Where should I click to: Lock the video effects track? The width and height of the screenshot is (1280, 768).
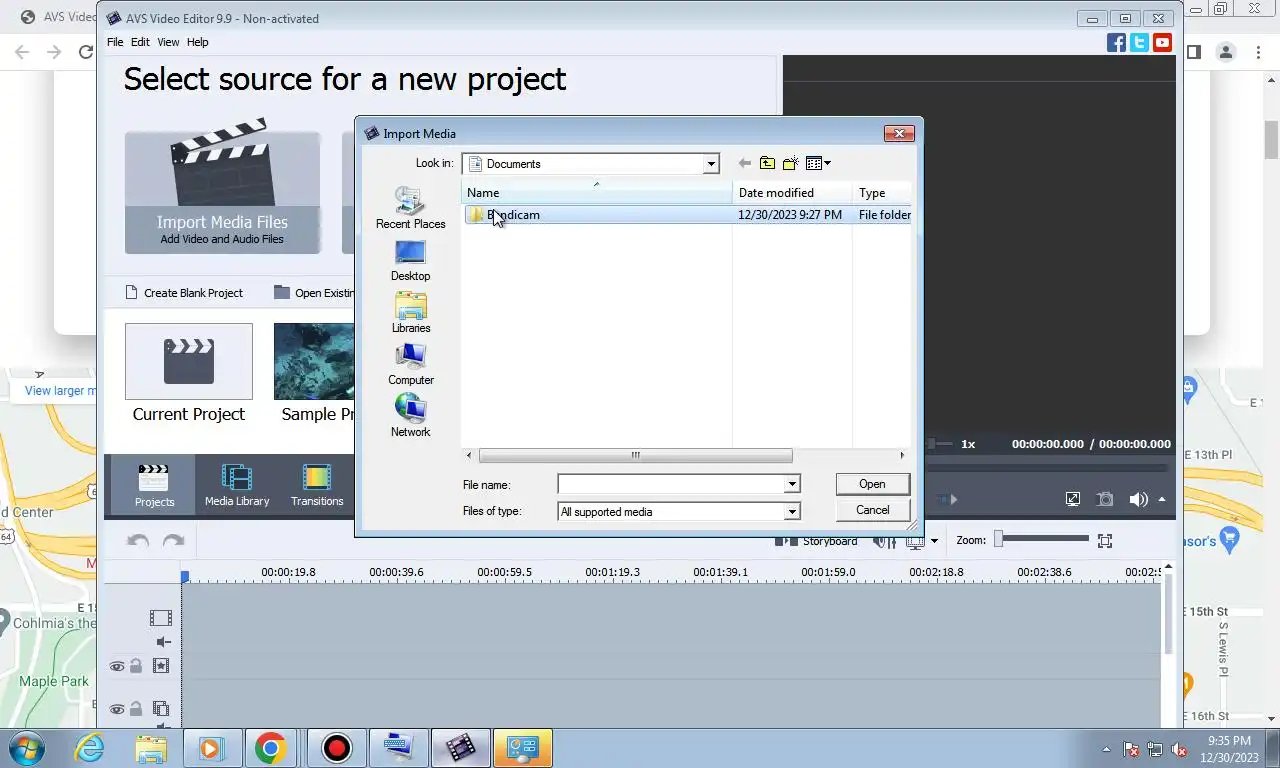[136, 666]
